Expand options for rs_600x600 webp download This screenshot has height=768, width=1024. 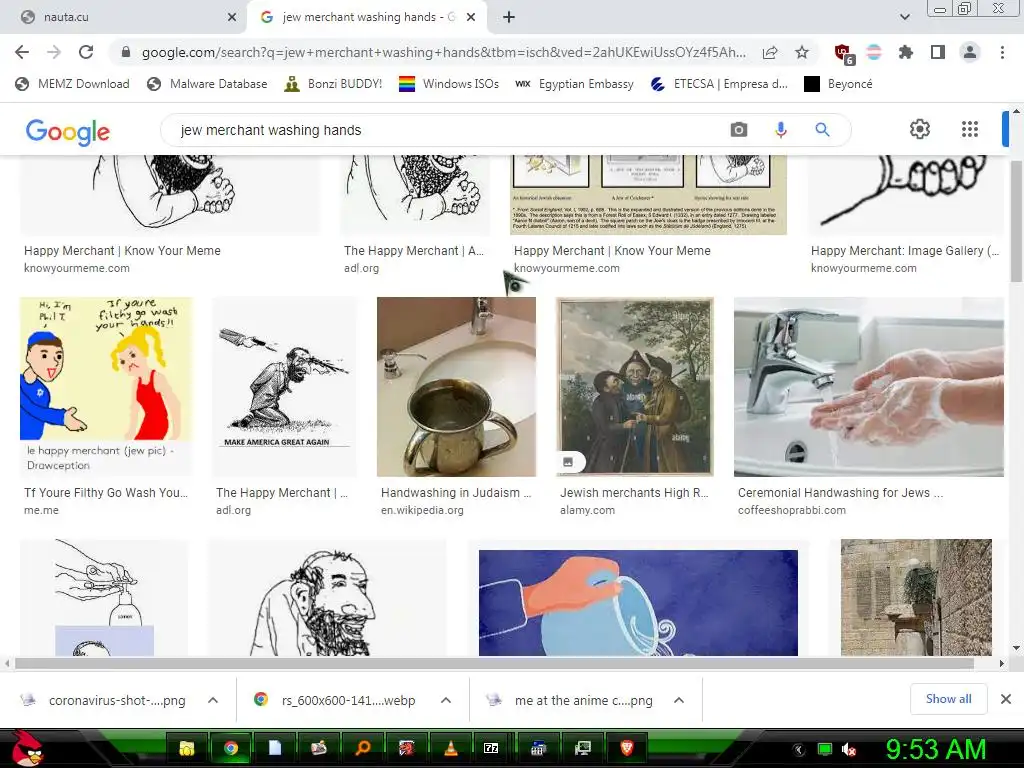[x=446, y=700]
